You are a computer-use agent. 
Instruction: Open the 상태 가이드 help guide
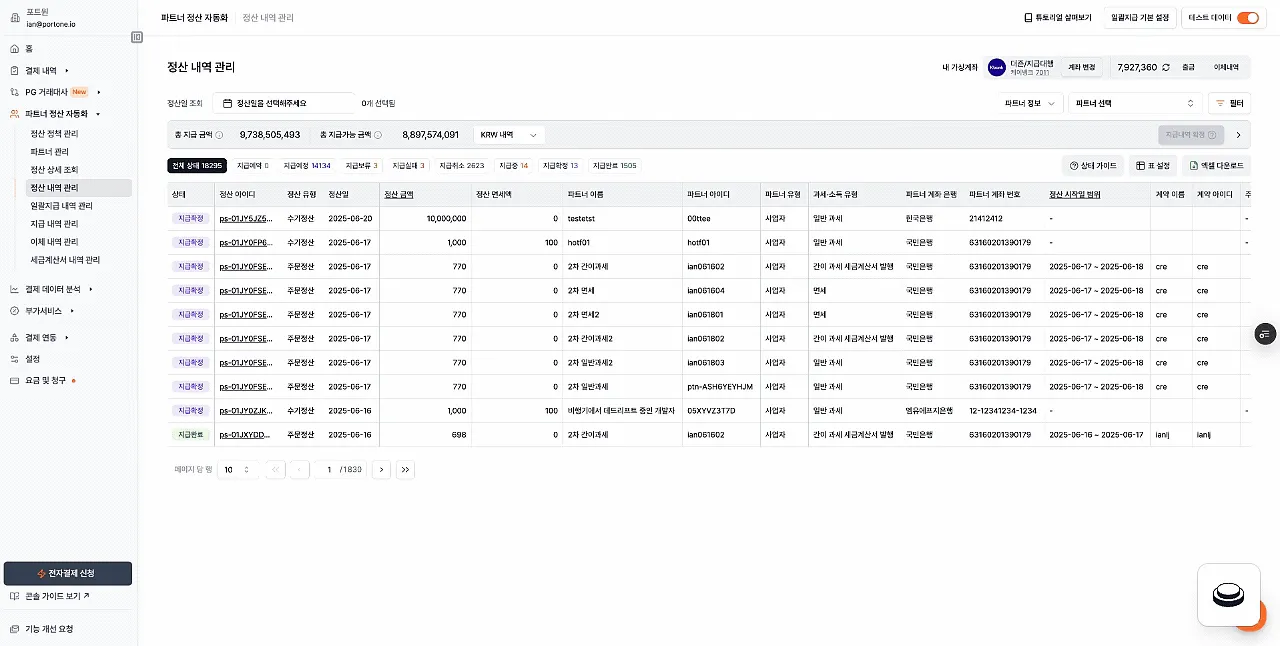(x=1092, y=166)
